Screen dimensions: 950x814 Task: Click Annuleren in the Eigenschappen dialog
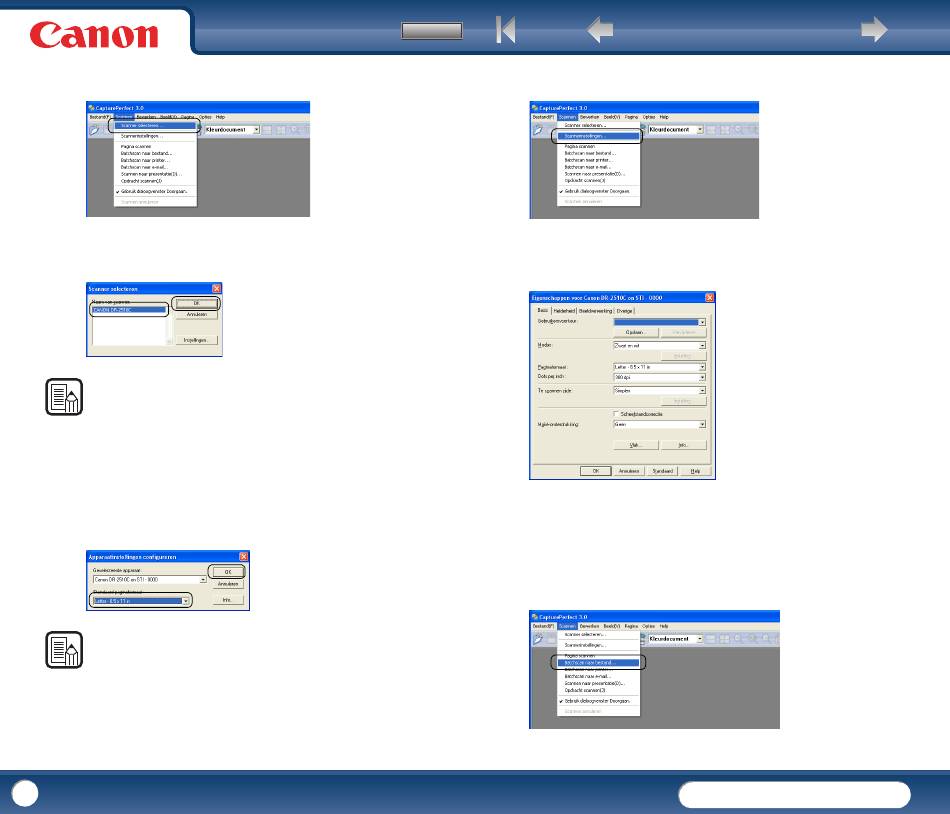629,471
